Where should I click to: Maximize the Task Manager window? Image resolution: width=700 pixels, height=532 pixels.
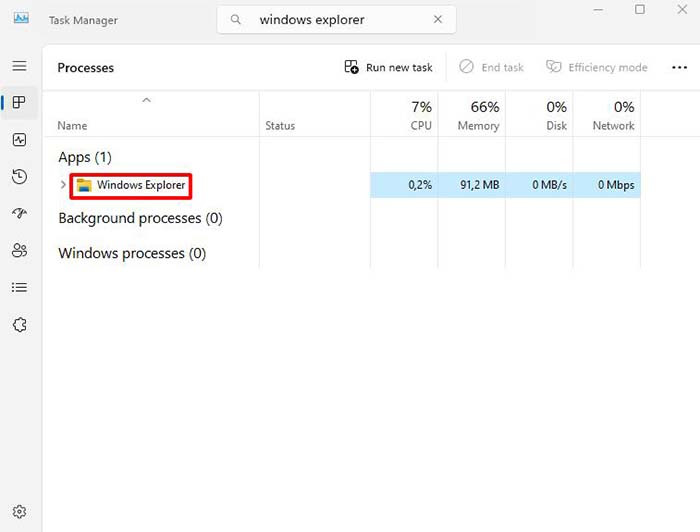[640, 9]
